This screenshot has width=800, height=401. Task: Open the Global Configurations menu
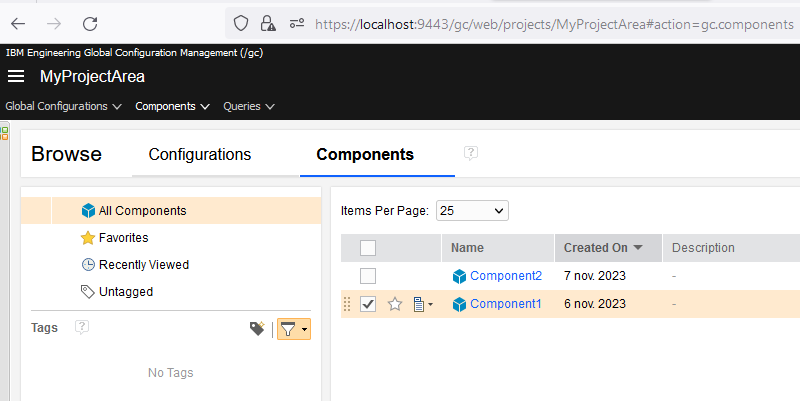pyautogui.click(x=63, y=106)
